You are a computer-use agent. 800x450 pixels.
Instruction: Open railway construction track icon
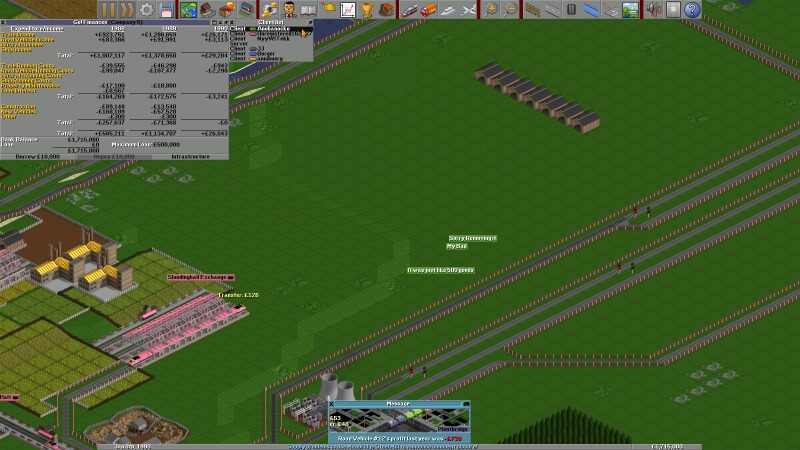(x=532, y=9)
